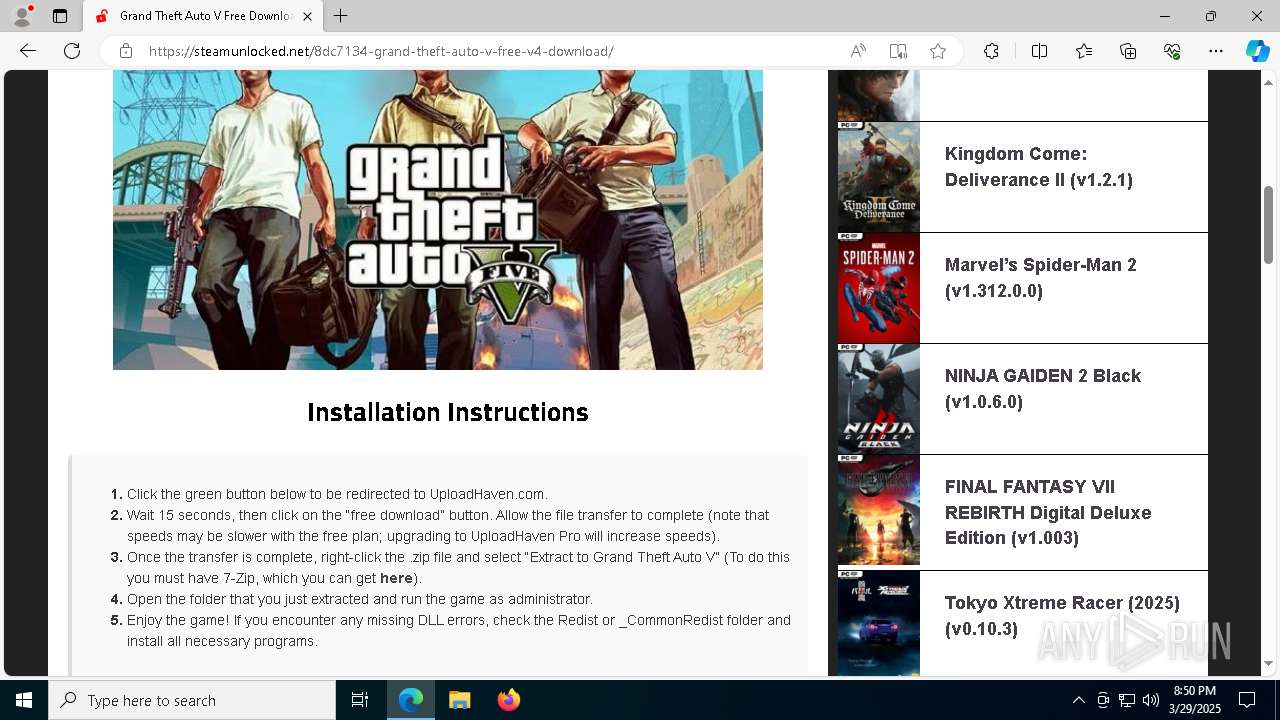Enter Immersive Reader view
Screen dimensions: 1280x720
pos(898,51)
